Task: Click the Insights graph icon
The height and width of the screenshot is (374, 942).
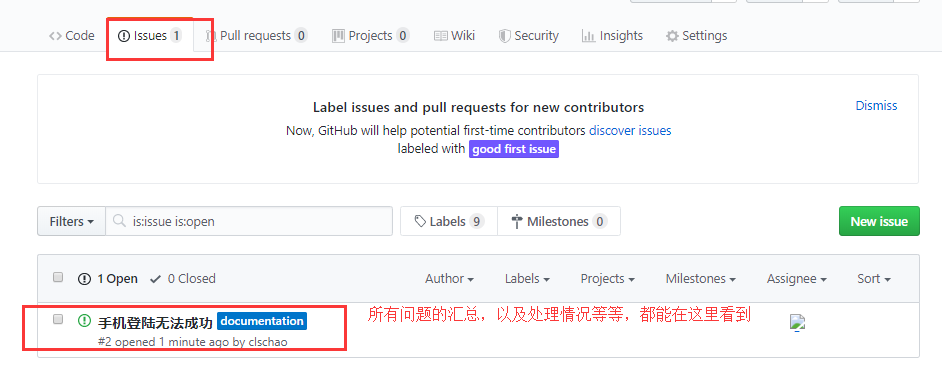Action: coord(588,36)
